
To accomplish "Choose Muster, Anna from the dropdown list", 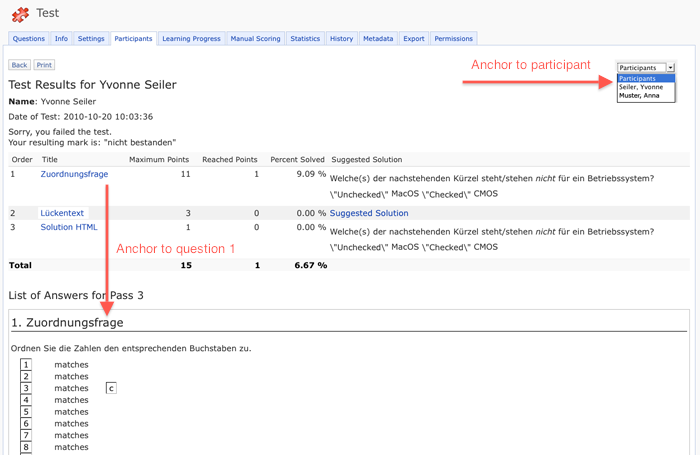I will coord(639,96).
